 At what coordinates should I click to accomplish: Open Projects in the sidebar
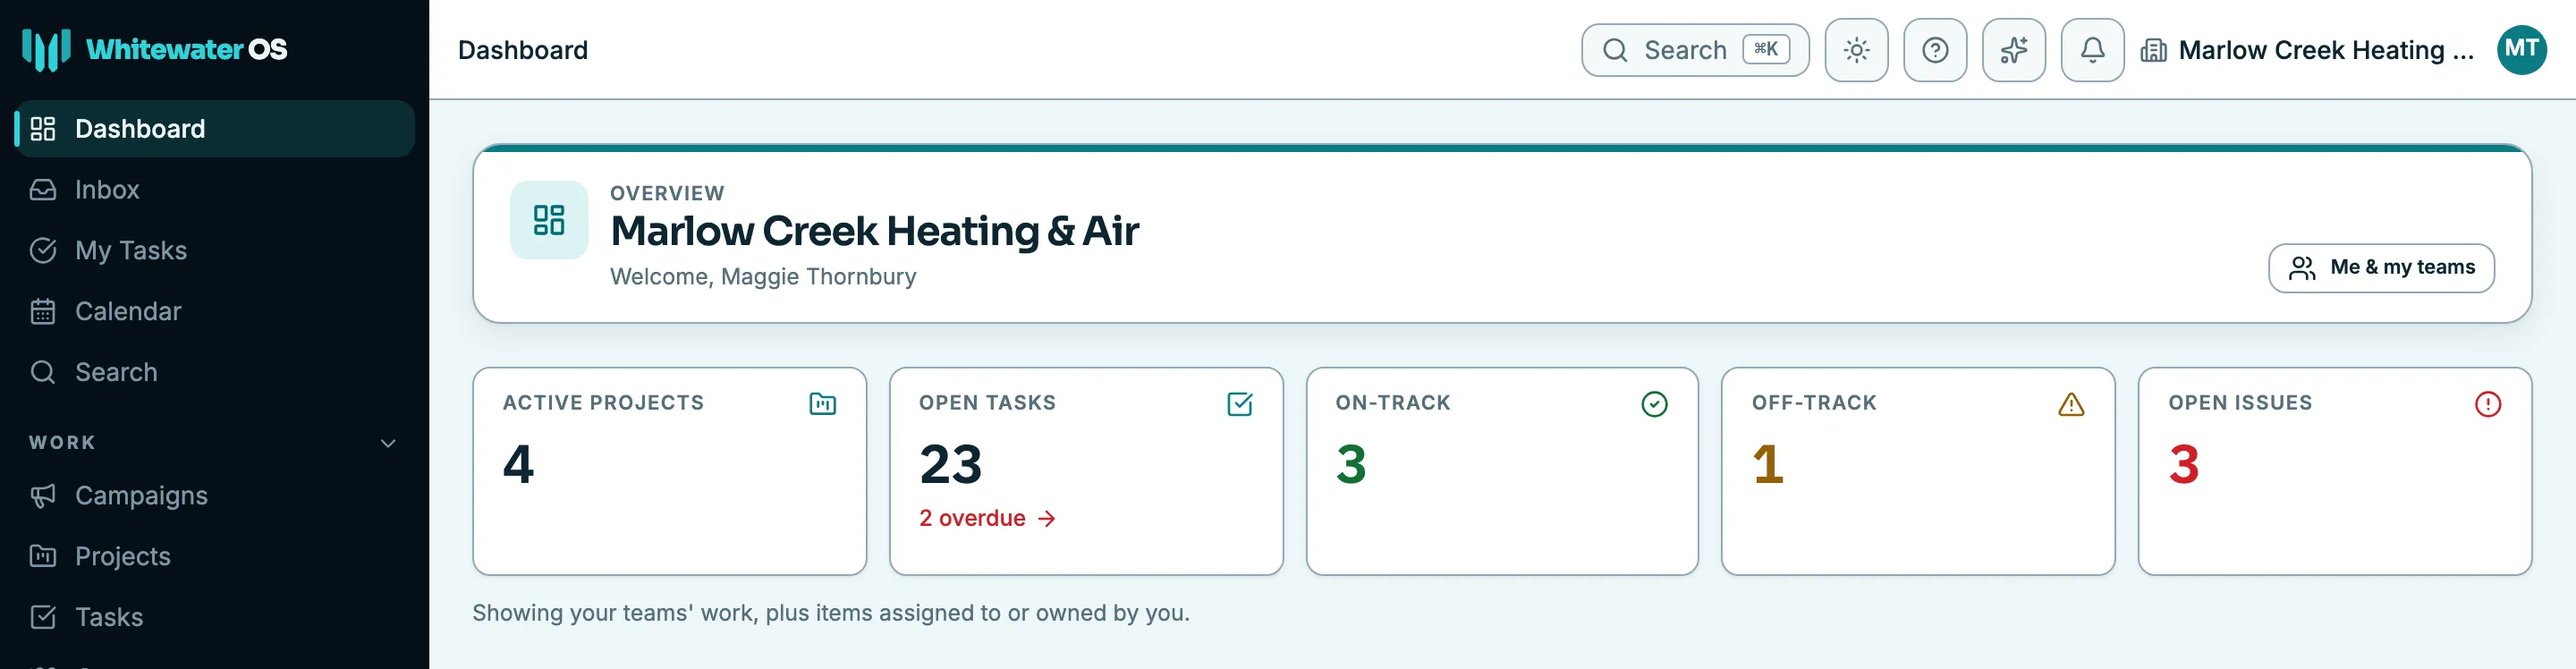click(x=214, y=557)
